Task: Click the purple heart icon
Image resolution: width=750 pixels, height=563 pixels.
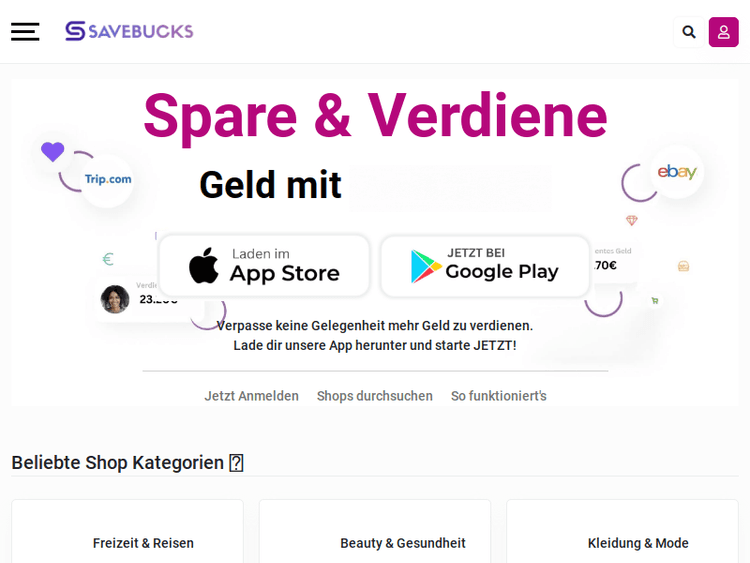Action: tap(53, 152)
